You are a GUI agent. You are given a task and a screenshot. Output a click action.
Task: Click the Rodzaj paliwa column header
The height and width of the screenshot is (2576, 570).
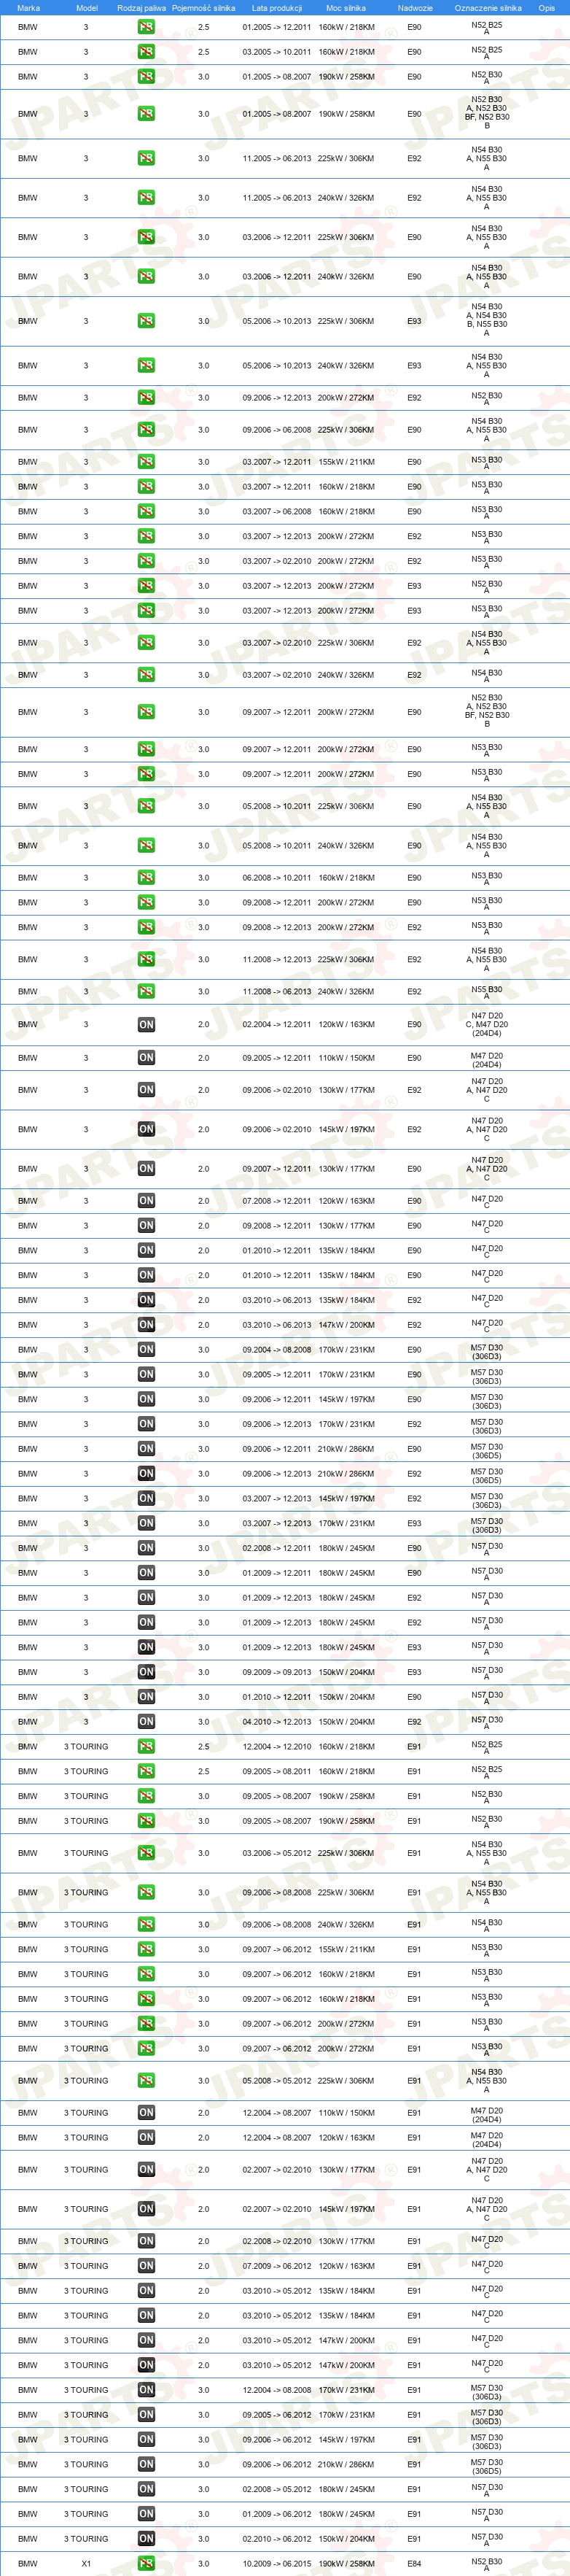(x=142, y=7)
